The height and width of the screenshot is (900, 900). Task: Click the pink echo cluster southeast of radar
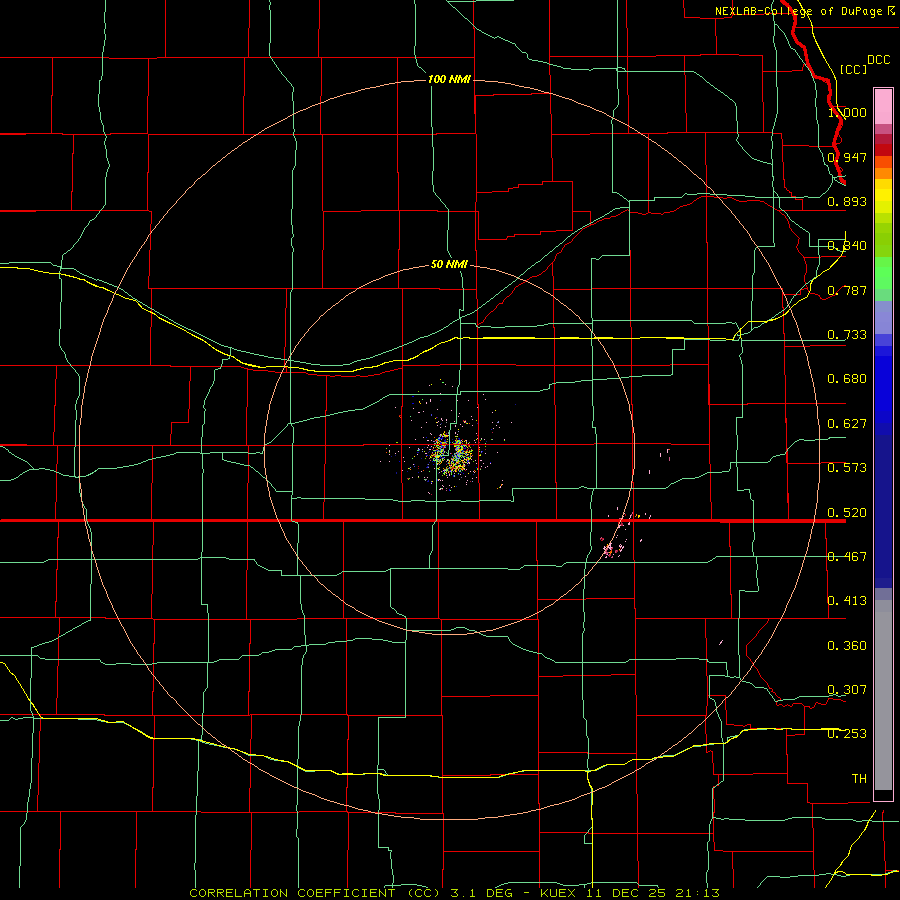point(612,549)
